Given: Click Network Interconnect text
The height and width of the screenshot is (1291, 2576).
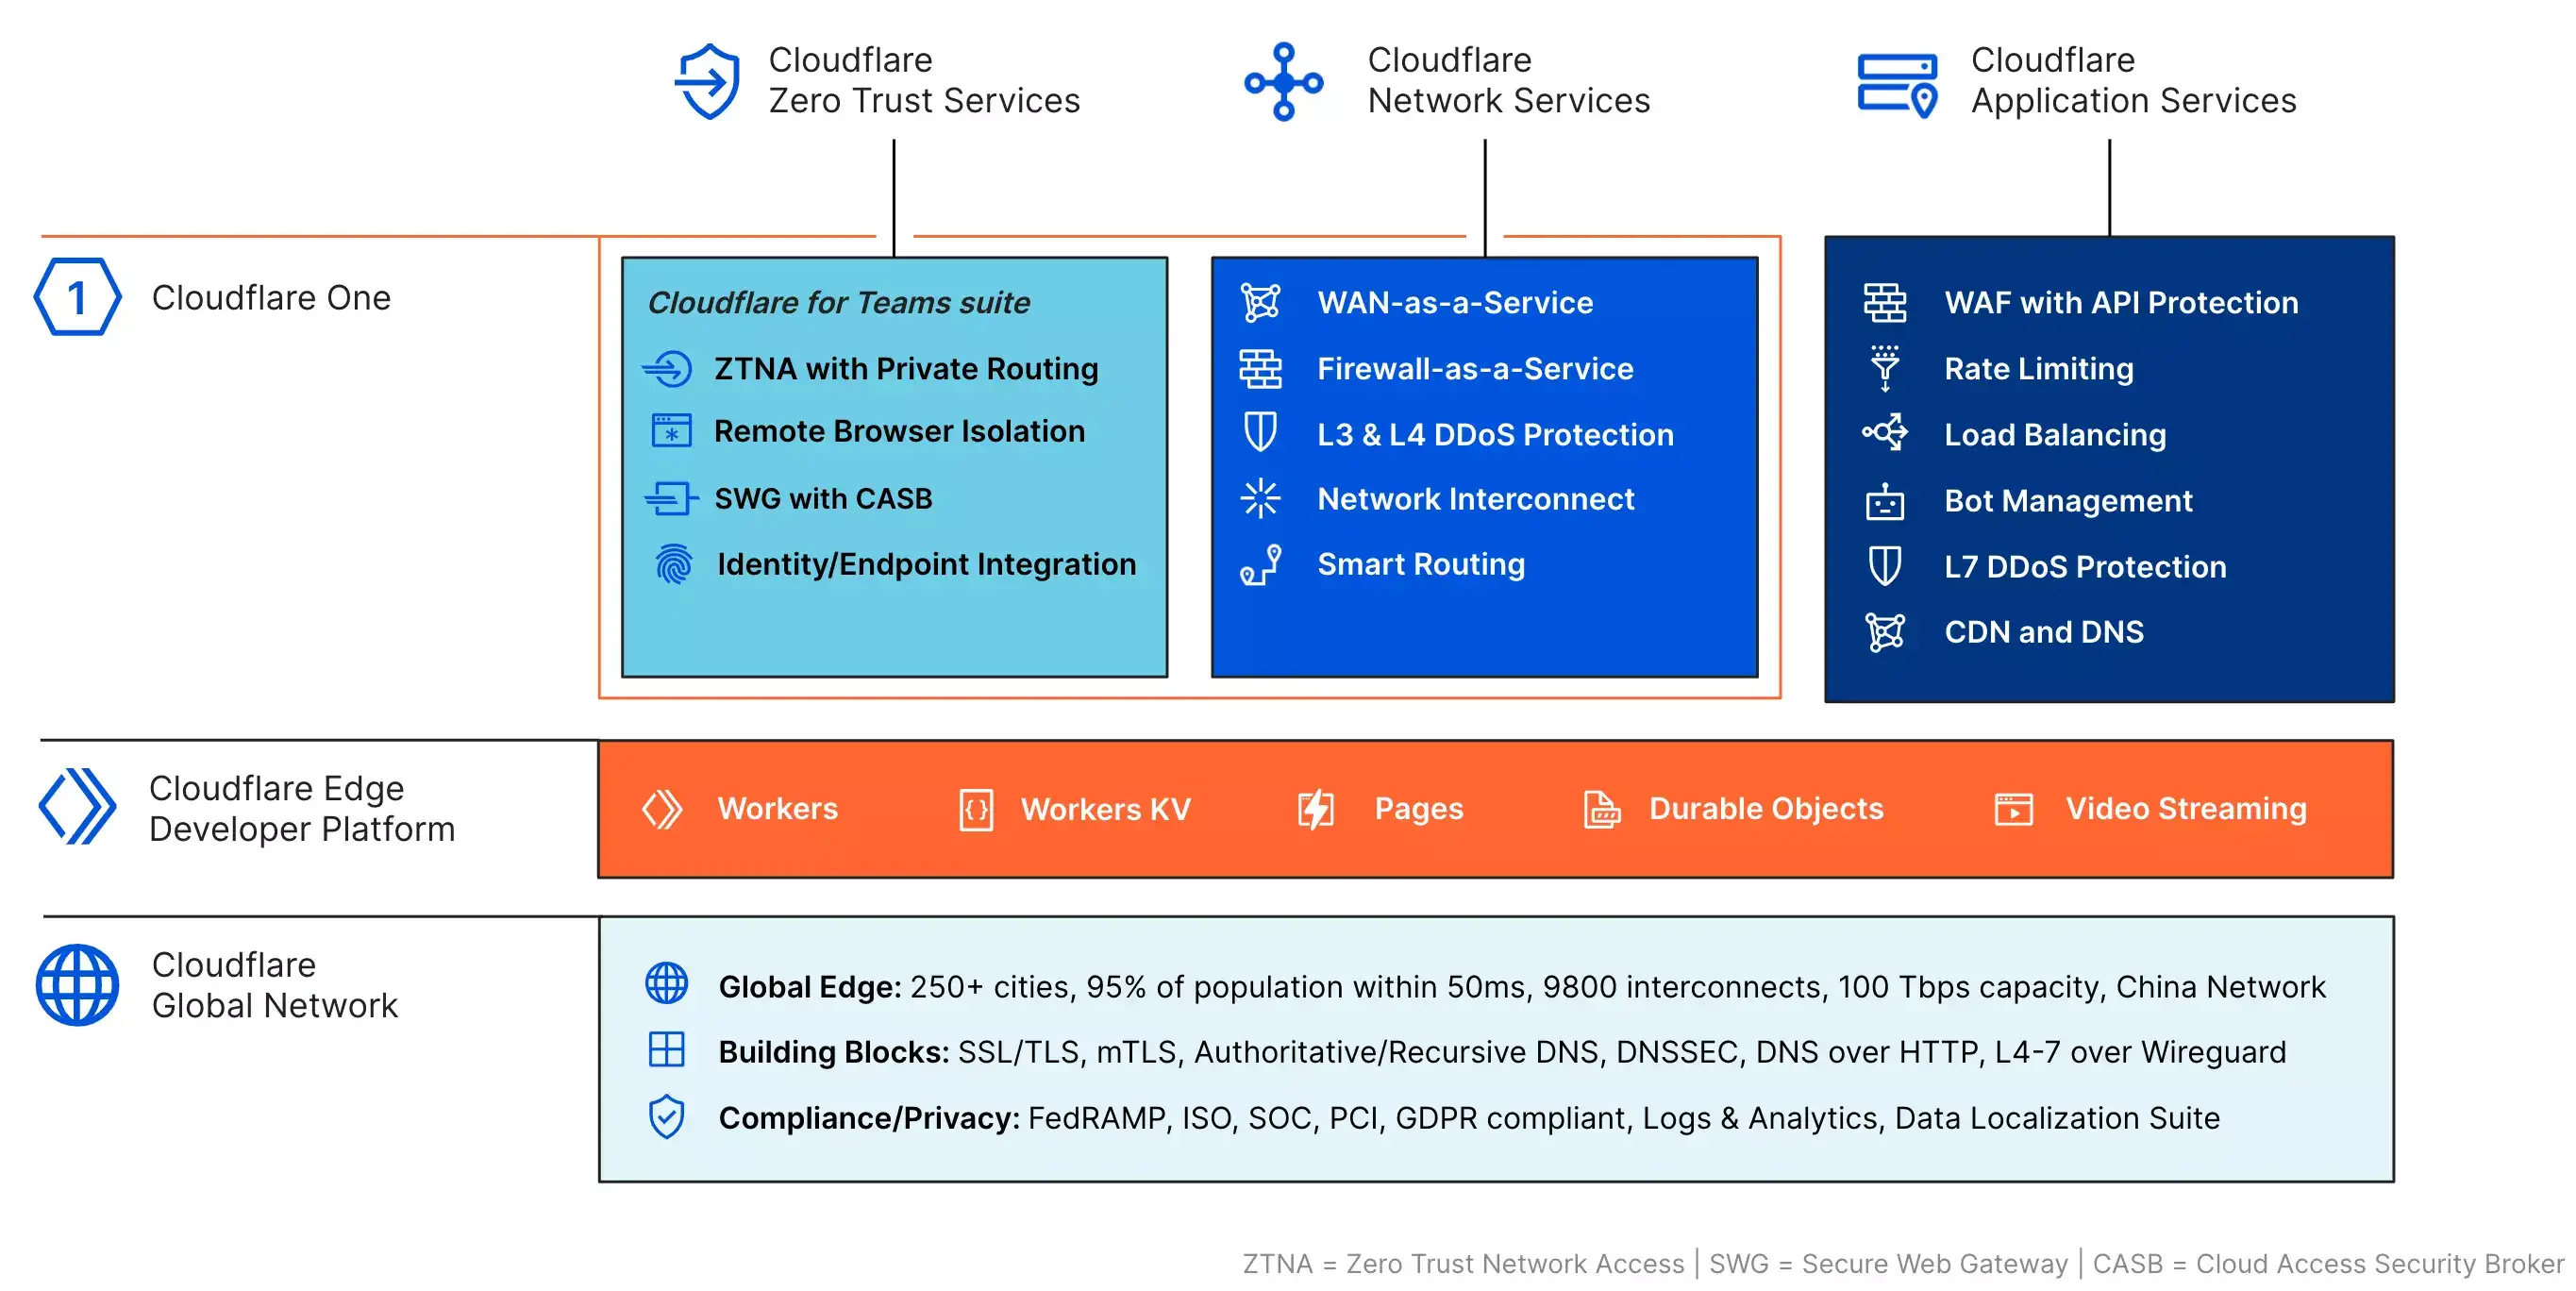Looking at the screenshot, I should point(1475,498).
